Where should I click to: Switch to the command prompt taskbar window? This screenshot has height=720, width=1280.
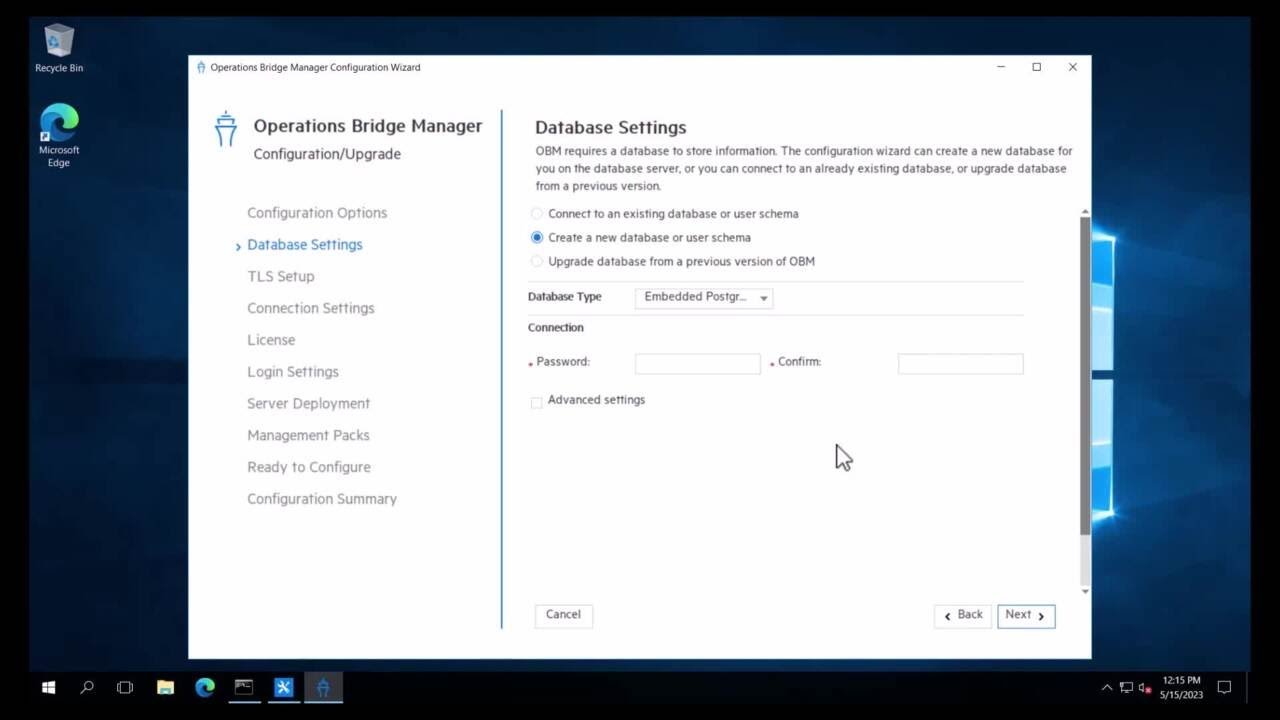(244, 687)
